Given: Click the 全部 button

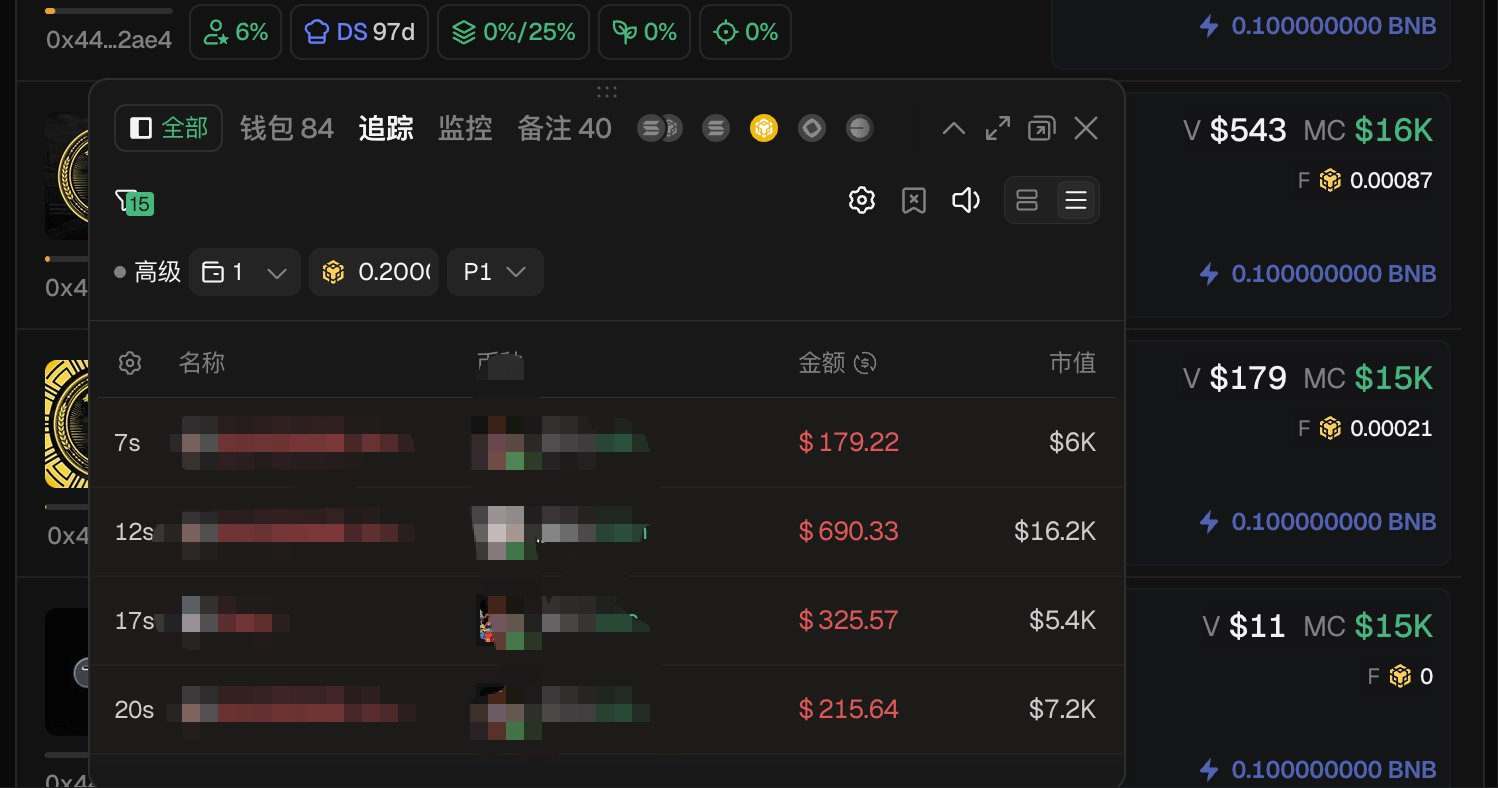Looking at the screenshot, I should 168,128.
